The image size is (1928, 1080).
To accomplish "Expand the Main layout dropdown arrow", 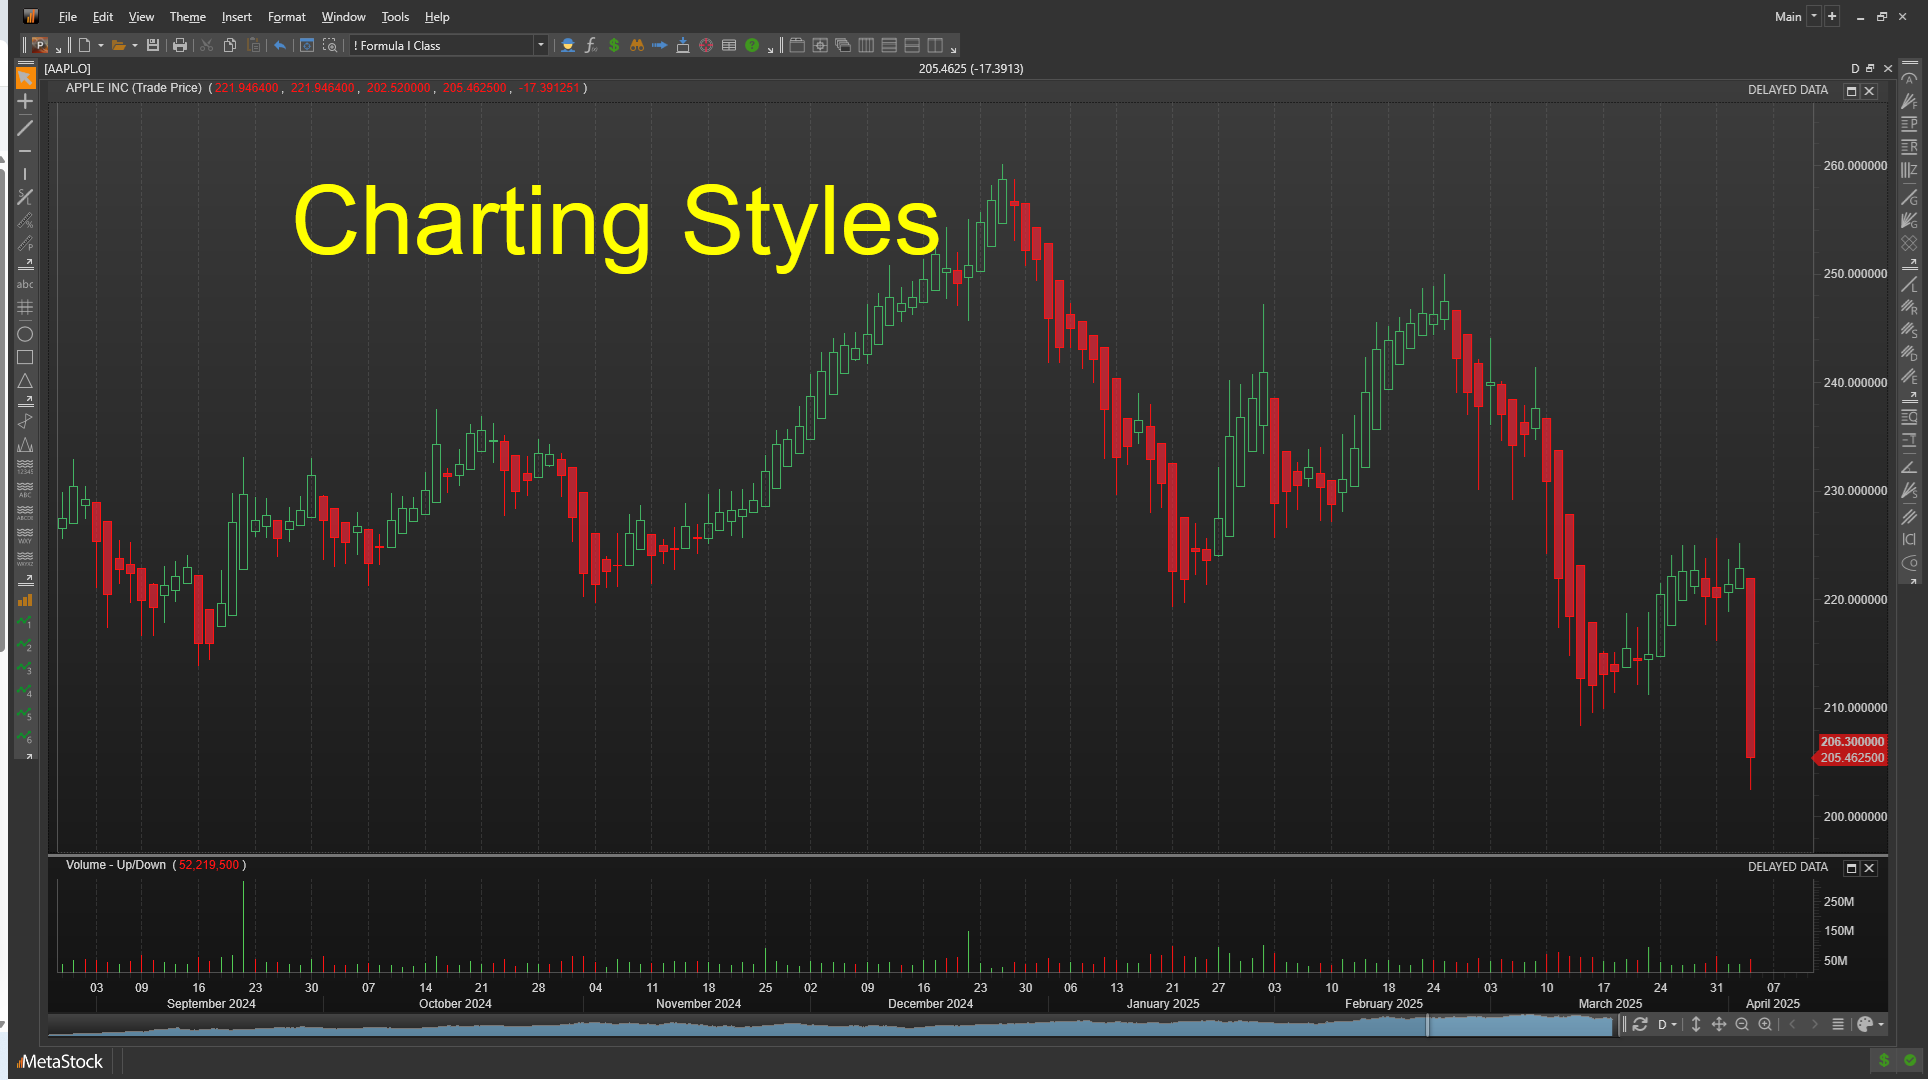I will (x=1813, y=16).
